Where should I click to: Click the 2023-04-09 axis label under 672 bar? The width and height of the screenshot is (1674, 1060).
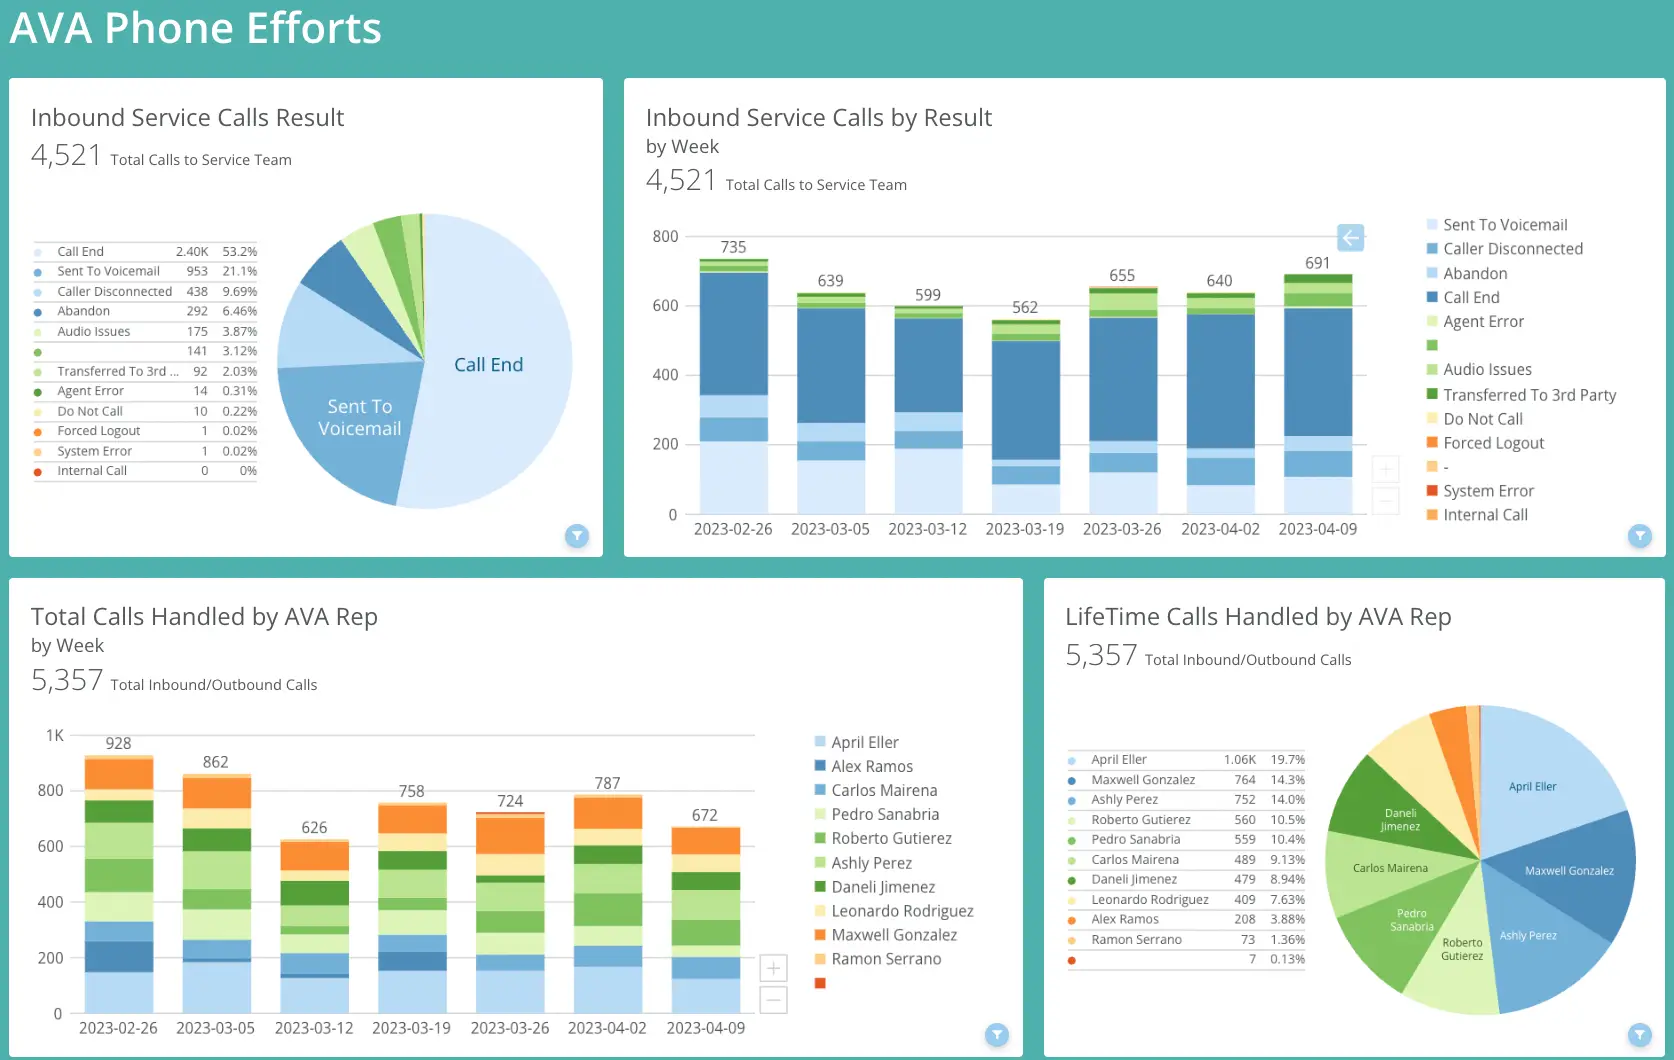tap(706, 1028)
